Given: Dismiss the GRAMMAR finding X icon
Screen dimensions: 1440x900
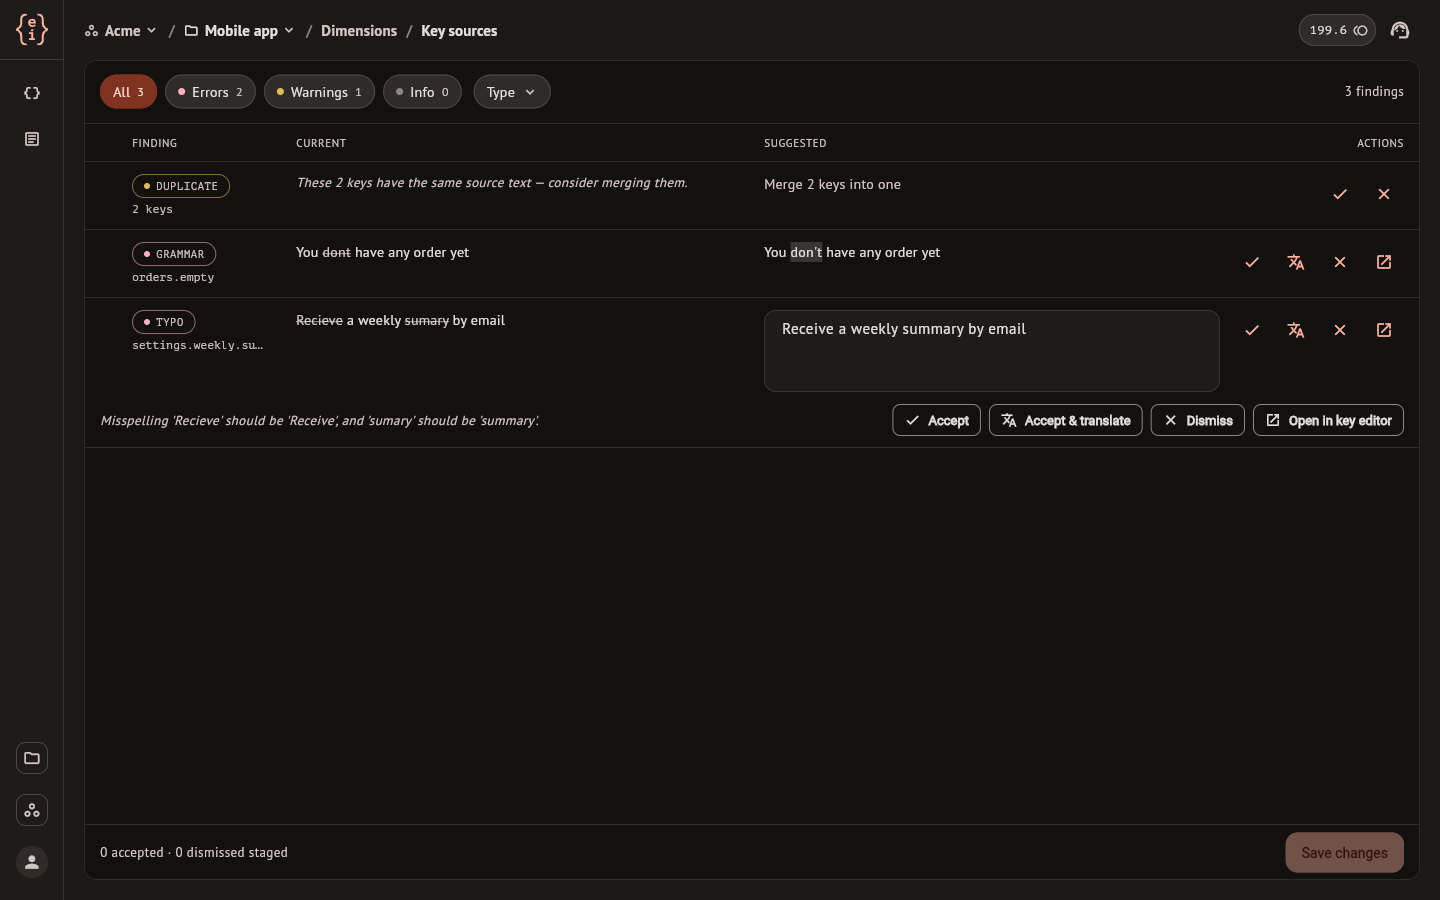Looking at the screenshot, I should [1340, 262].
